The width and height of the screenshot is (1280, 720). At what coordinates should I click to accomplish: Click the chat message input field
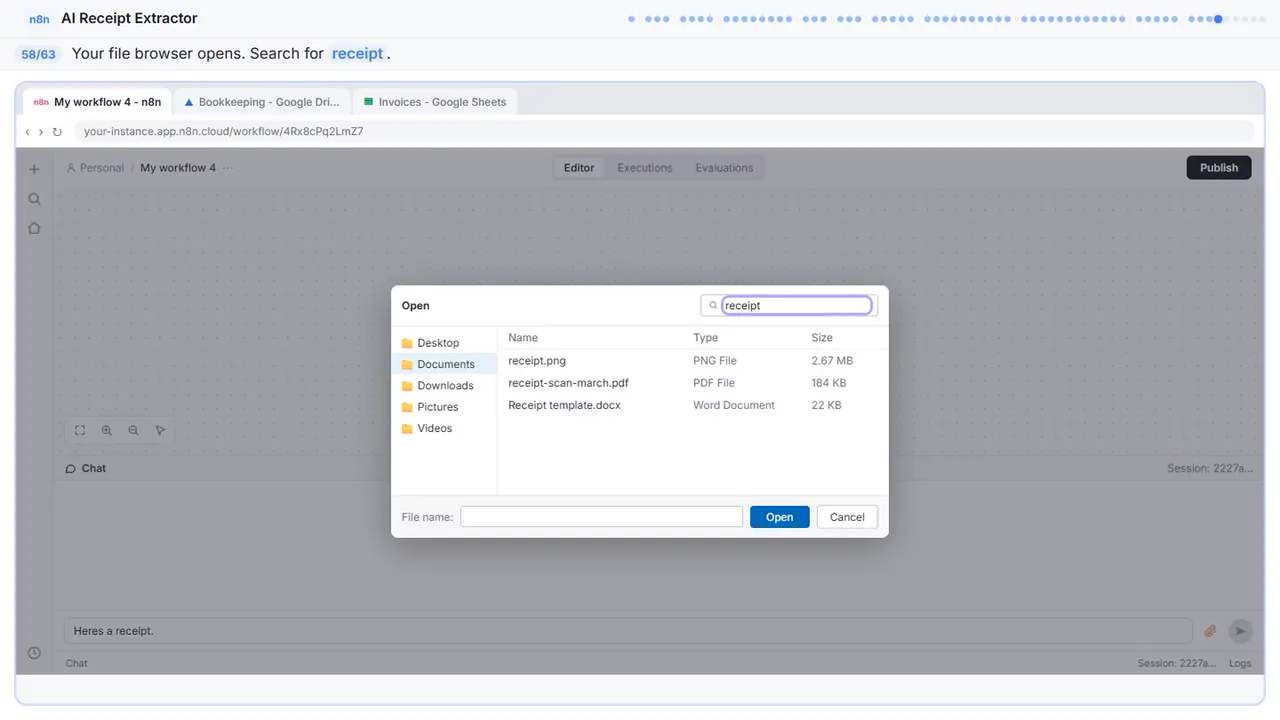click(x=628, y=631)
